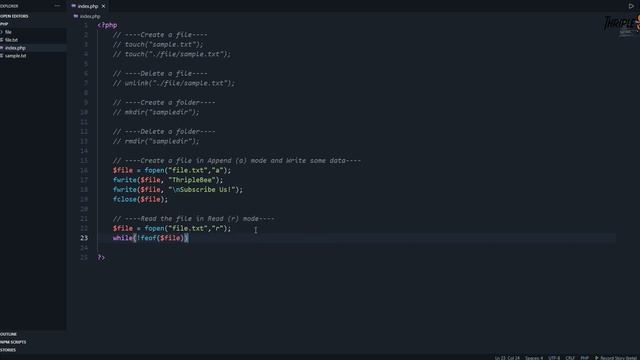
Task: Change file encoding UTF-8
Action: pos(554,358)
